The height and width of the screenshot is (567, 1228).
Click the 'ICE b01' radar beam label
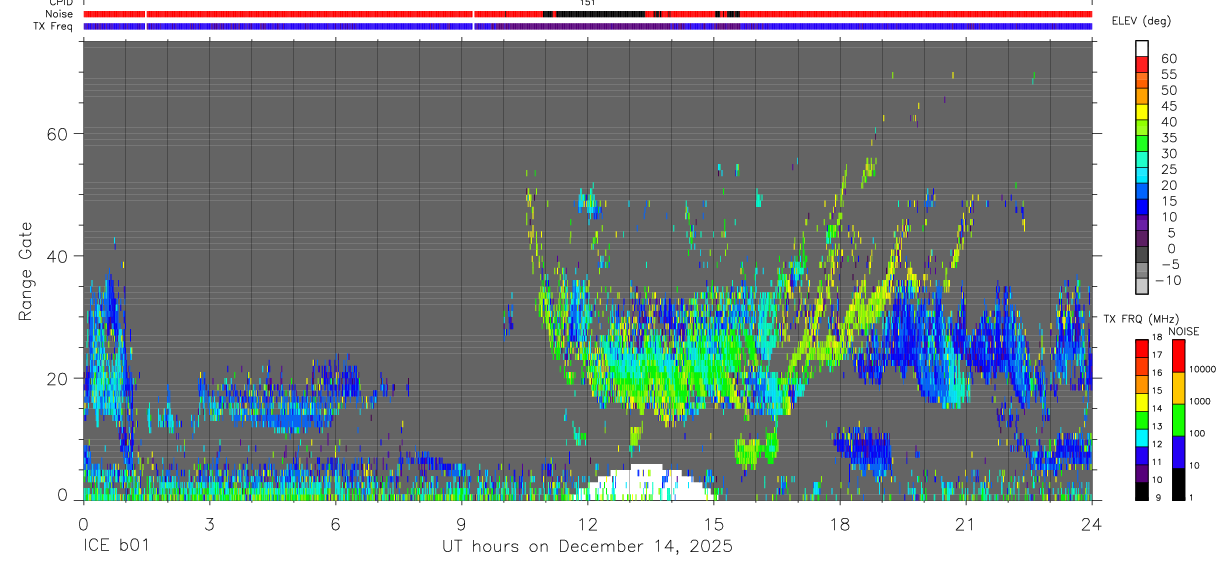(x=116, y=546)
